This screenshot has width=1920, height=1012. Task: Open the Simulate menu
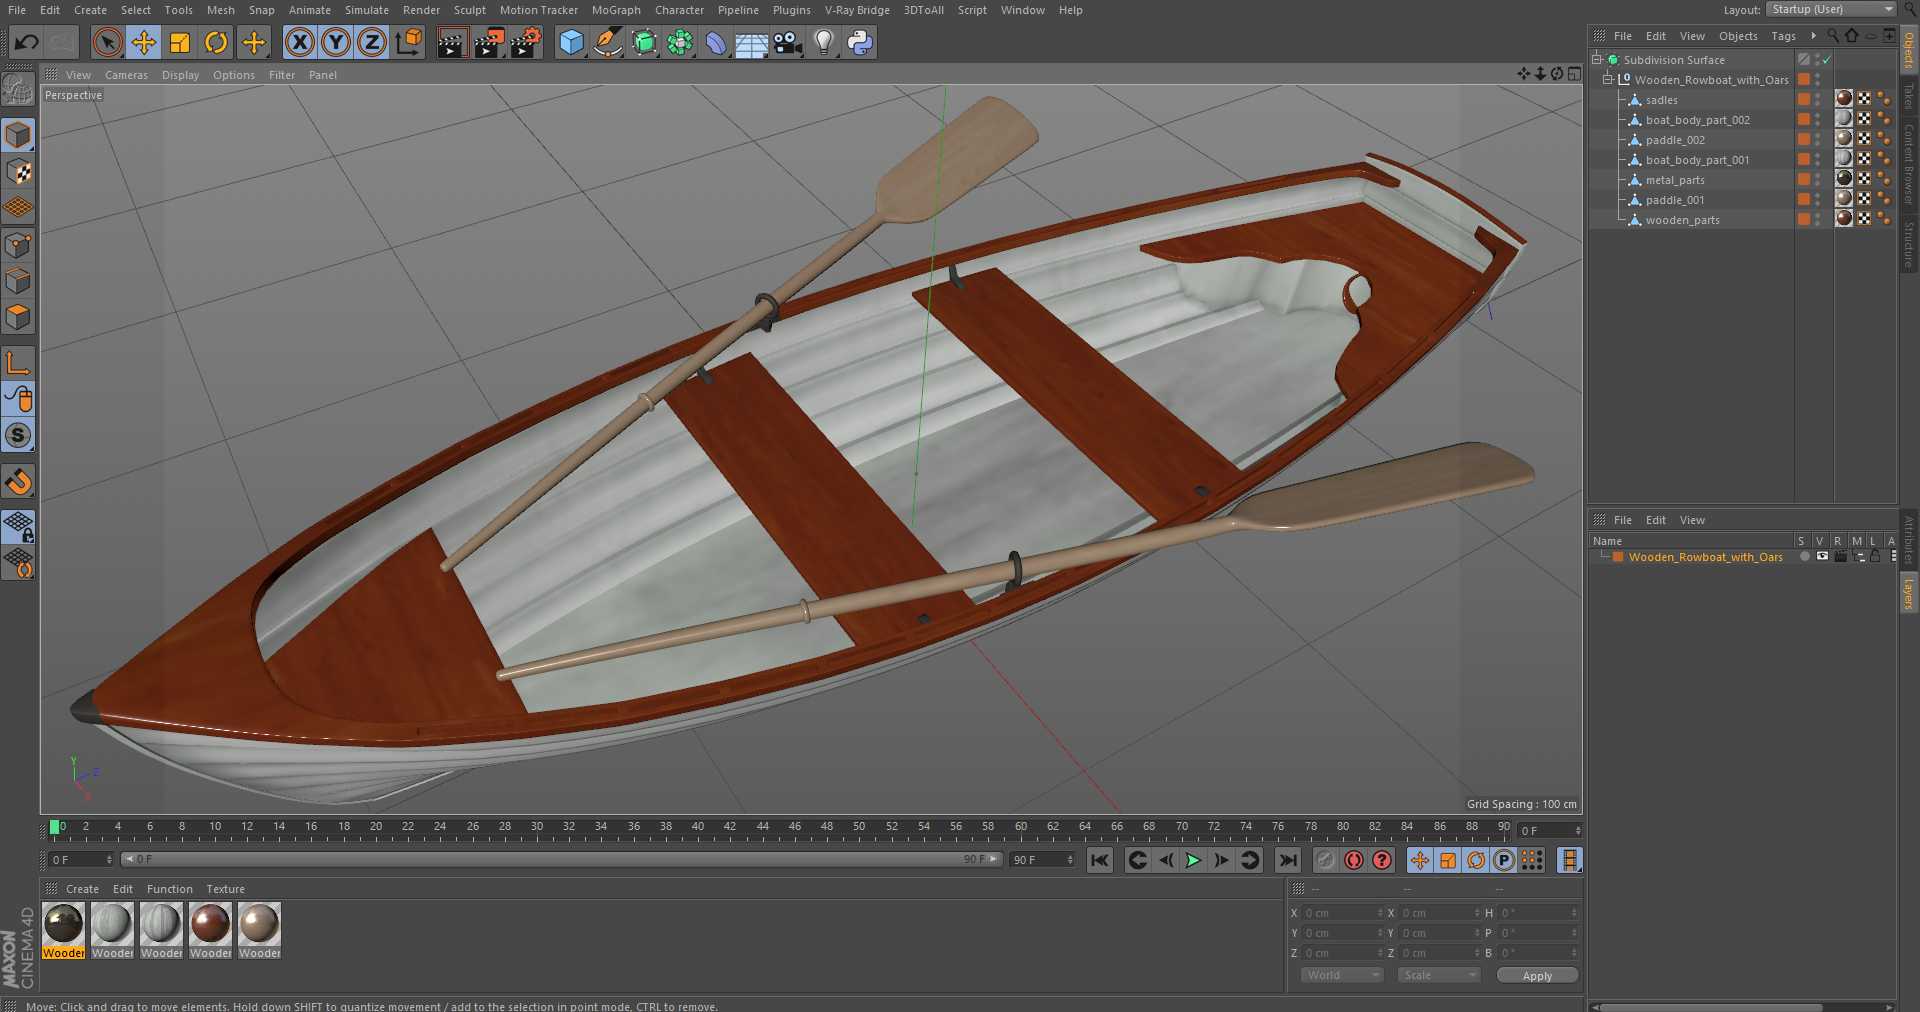click(367, 10)
